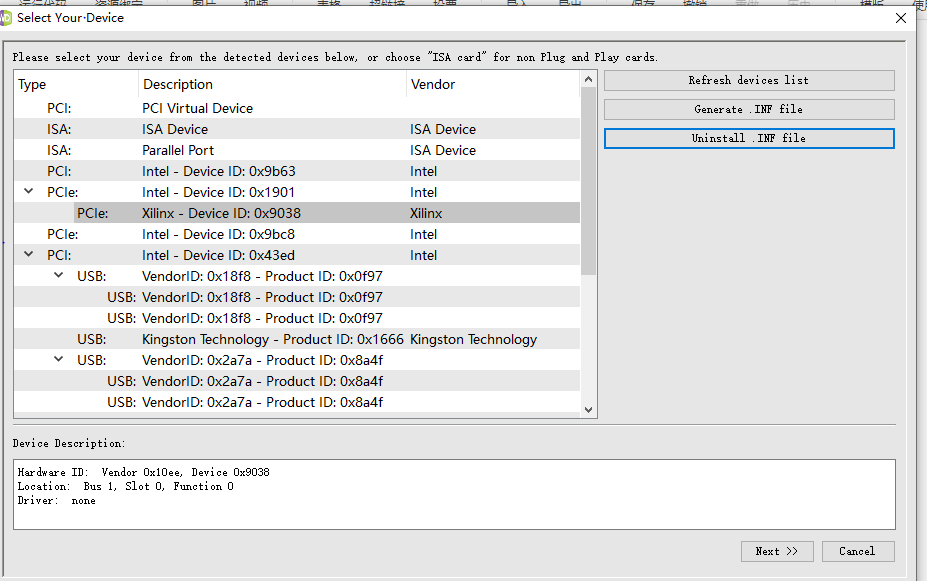
Task: Proceed with the Next >> button
Action: [777, 551]
